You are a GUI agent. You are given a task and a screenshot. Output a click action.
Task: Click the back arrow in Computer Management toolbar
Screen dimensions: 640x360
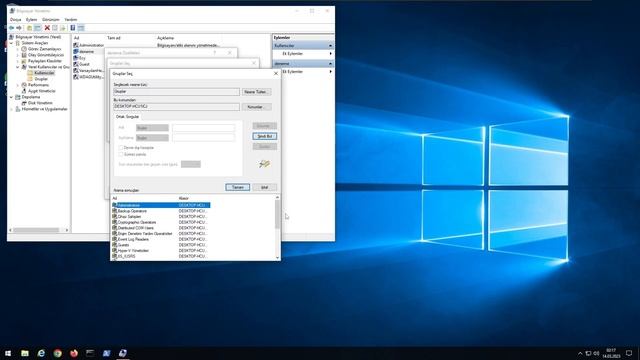click(x=11, y=28)
